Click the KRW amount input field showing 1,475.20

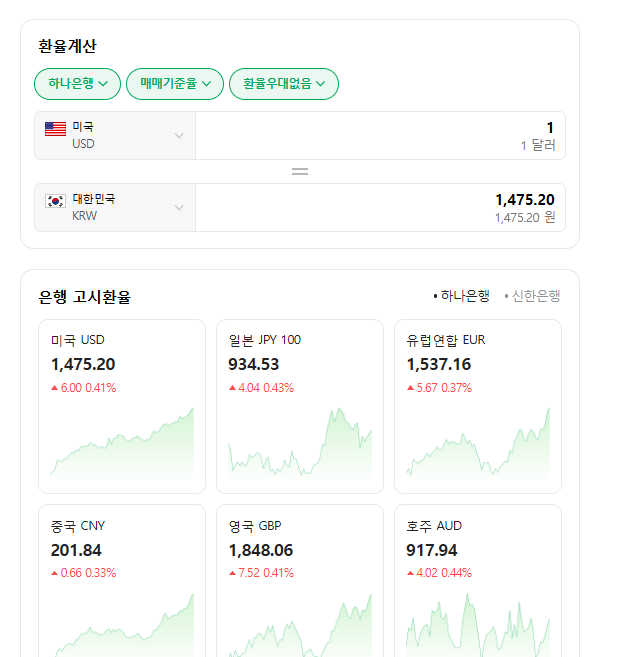[x=380, y=207]
